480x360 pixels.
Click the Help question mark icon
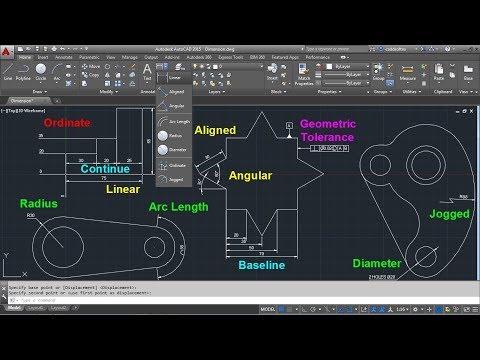coord(448,49)
